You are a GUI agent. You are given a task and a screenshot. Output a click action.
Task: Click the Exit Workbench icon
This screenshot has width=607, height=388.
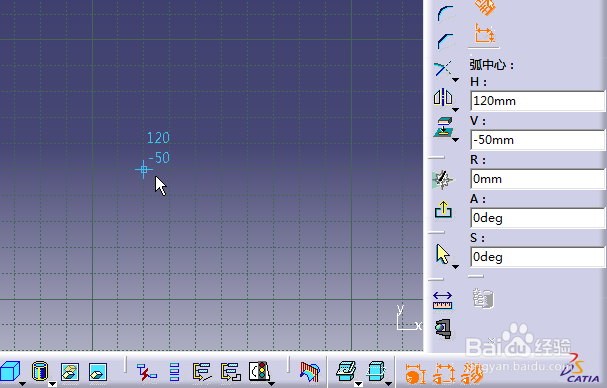click(x=443, y=209)
